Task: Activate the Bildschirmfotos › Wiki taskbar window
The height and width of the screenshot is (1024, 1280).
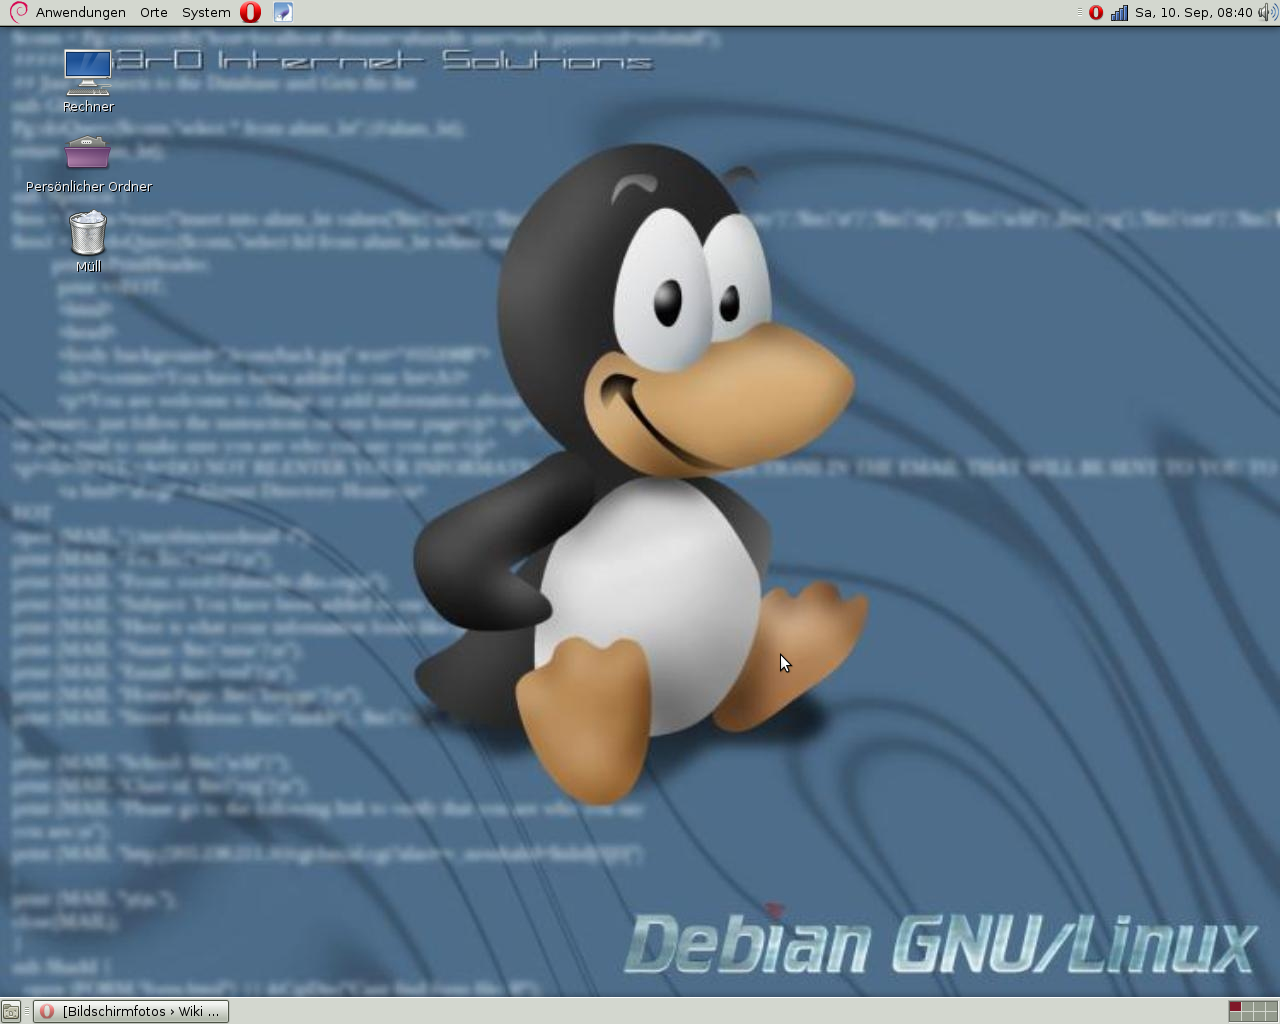Action: [131, 1012]
